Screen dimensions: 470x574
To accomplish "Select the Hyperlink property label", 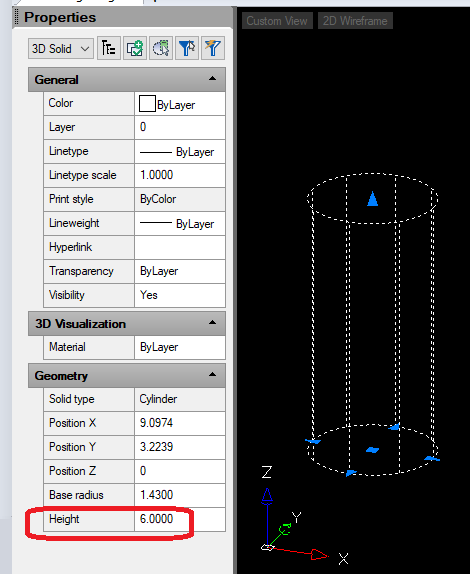I will point(70,247).
